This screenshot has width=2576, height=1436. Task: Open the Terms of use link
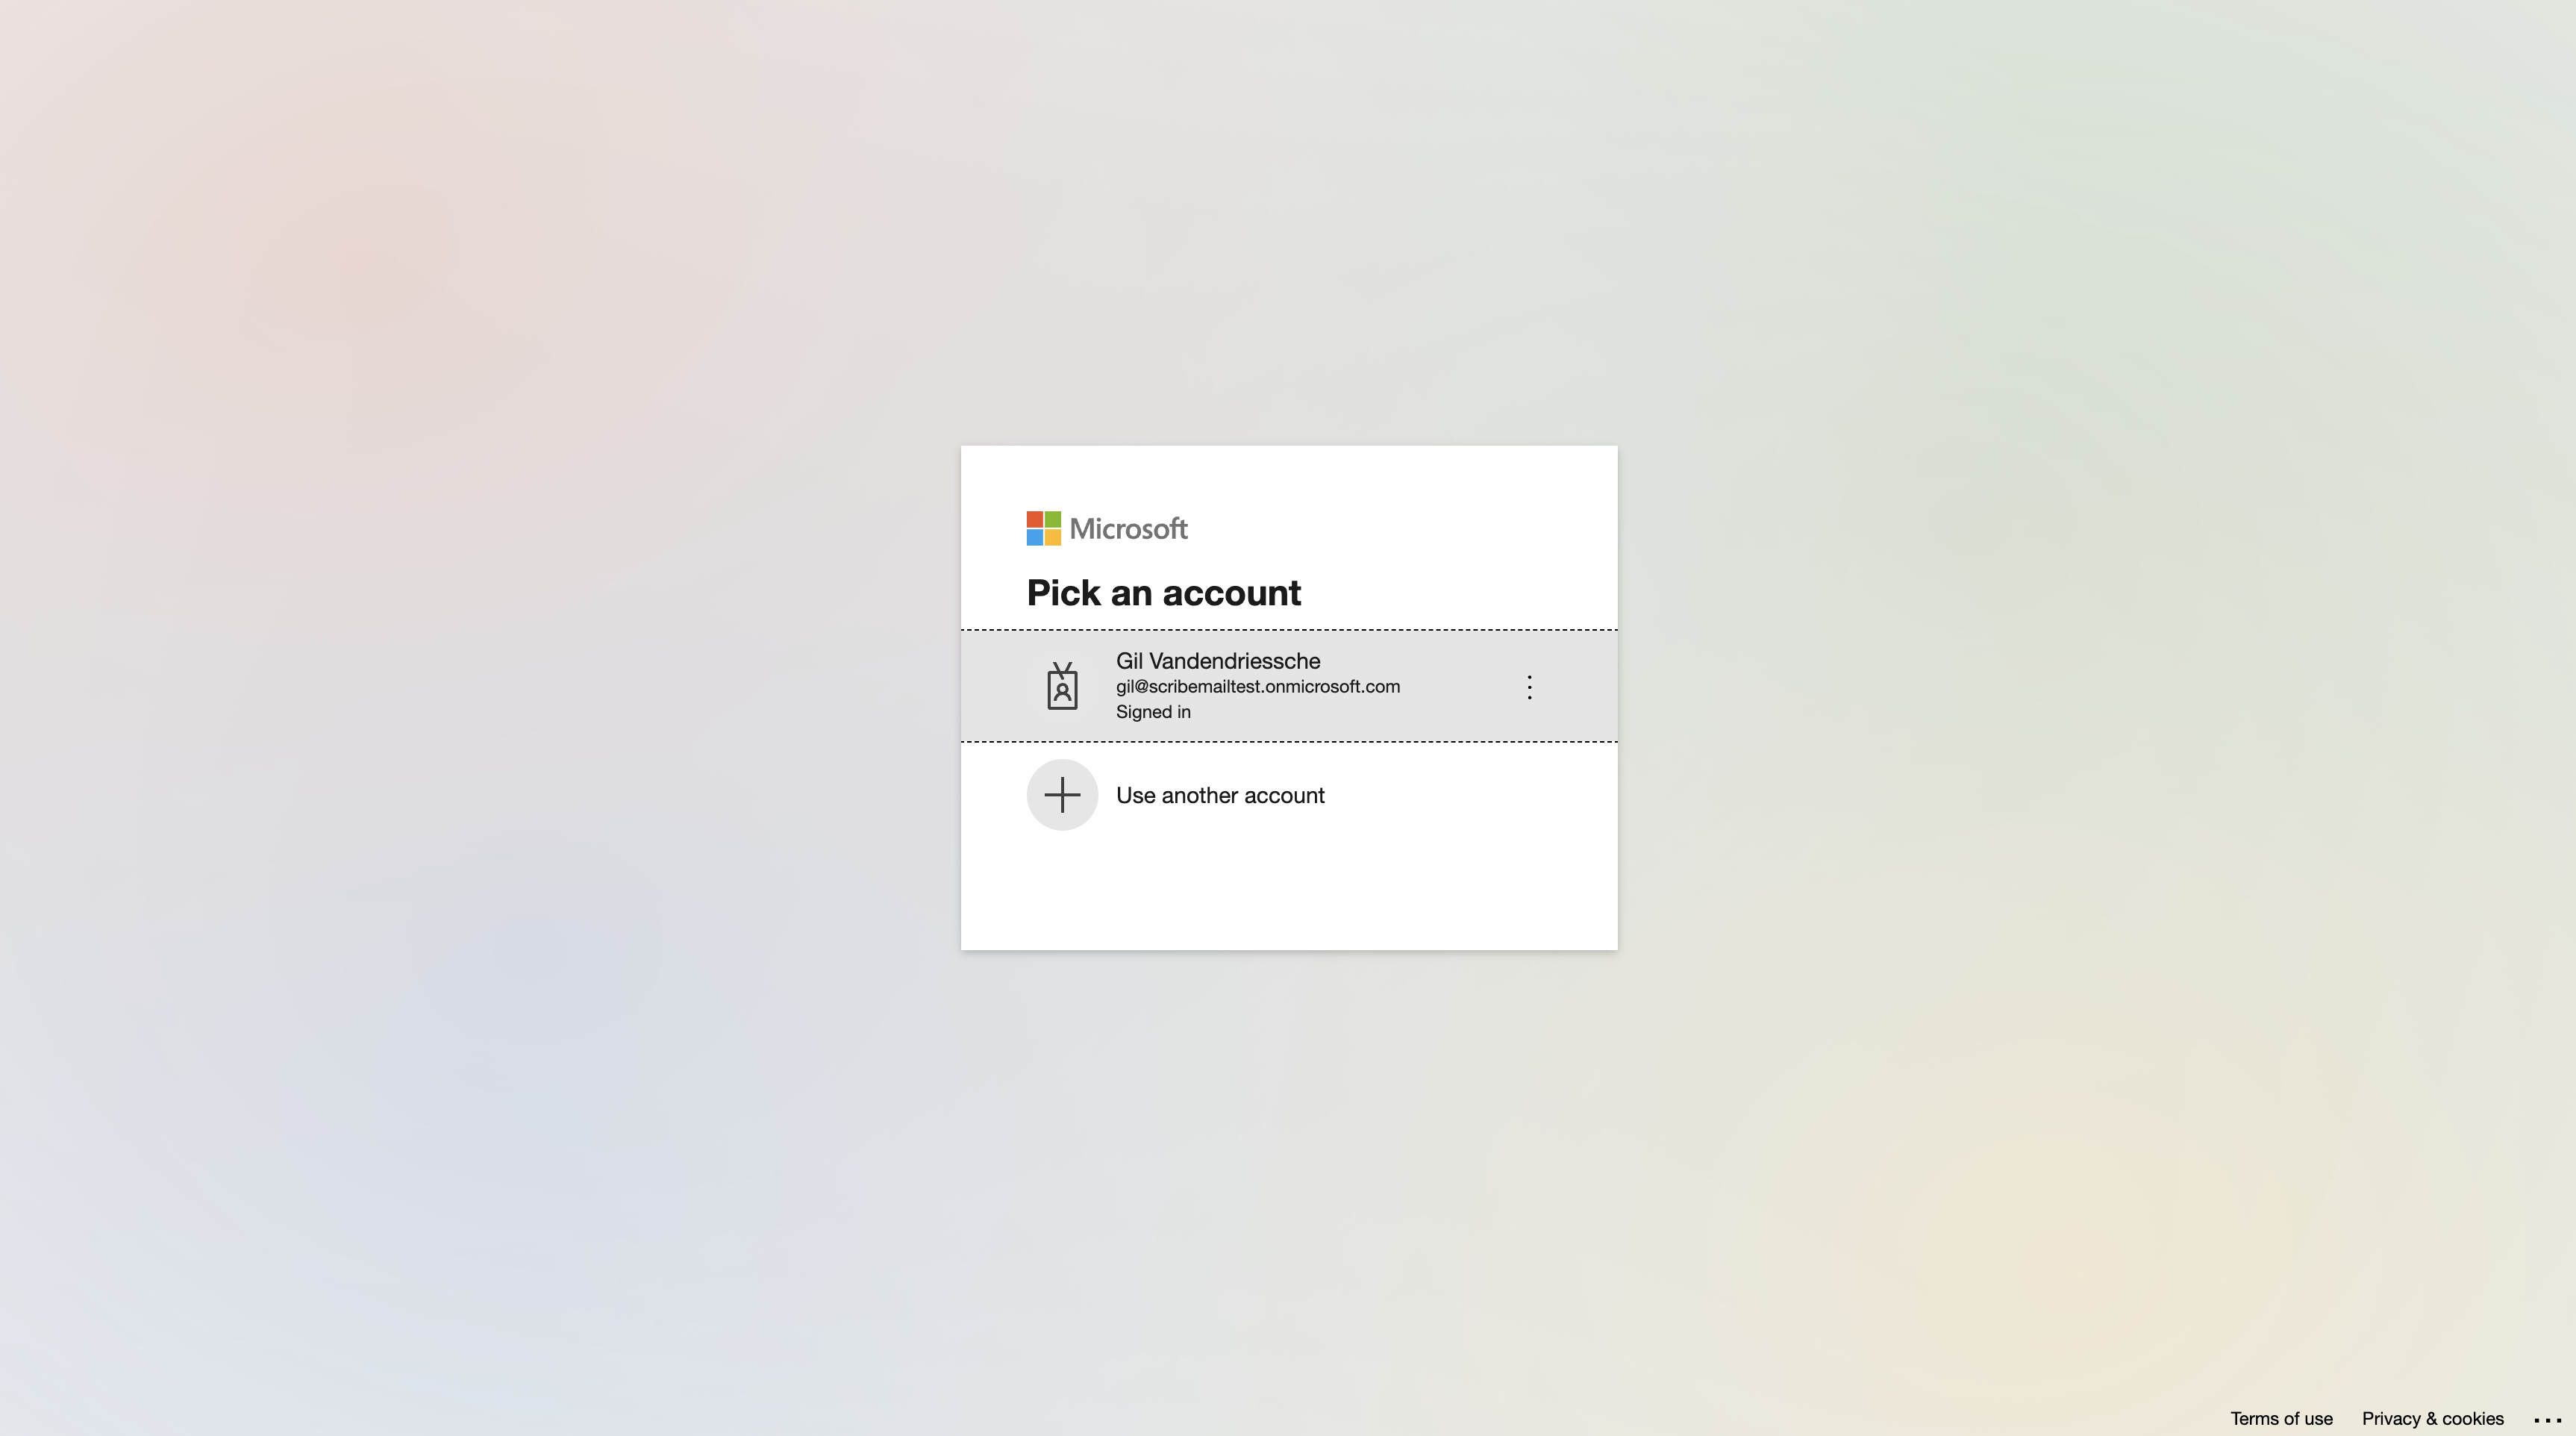2281,1418
